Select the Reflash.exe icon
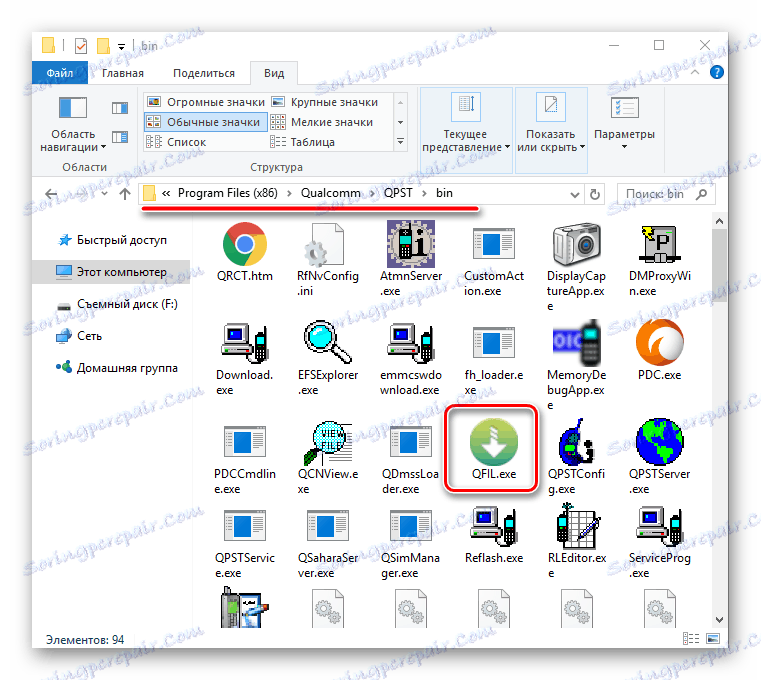 tap(493, 526)
